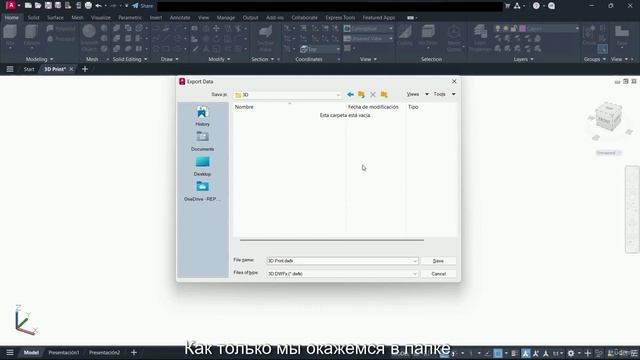The height and width of the screenshot is (360, 640).
Task: Click the Save button in Export Data
Action: tap(438, 261)
